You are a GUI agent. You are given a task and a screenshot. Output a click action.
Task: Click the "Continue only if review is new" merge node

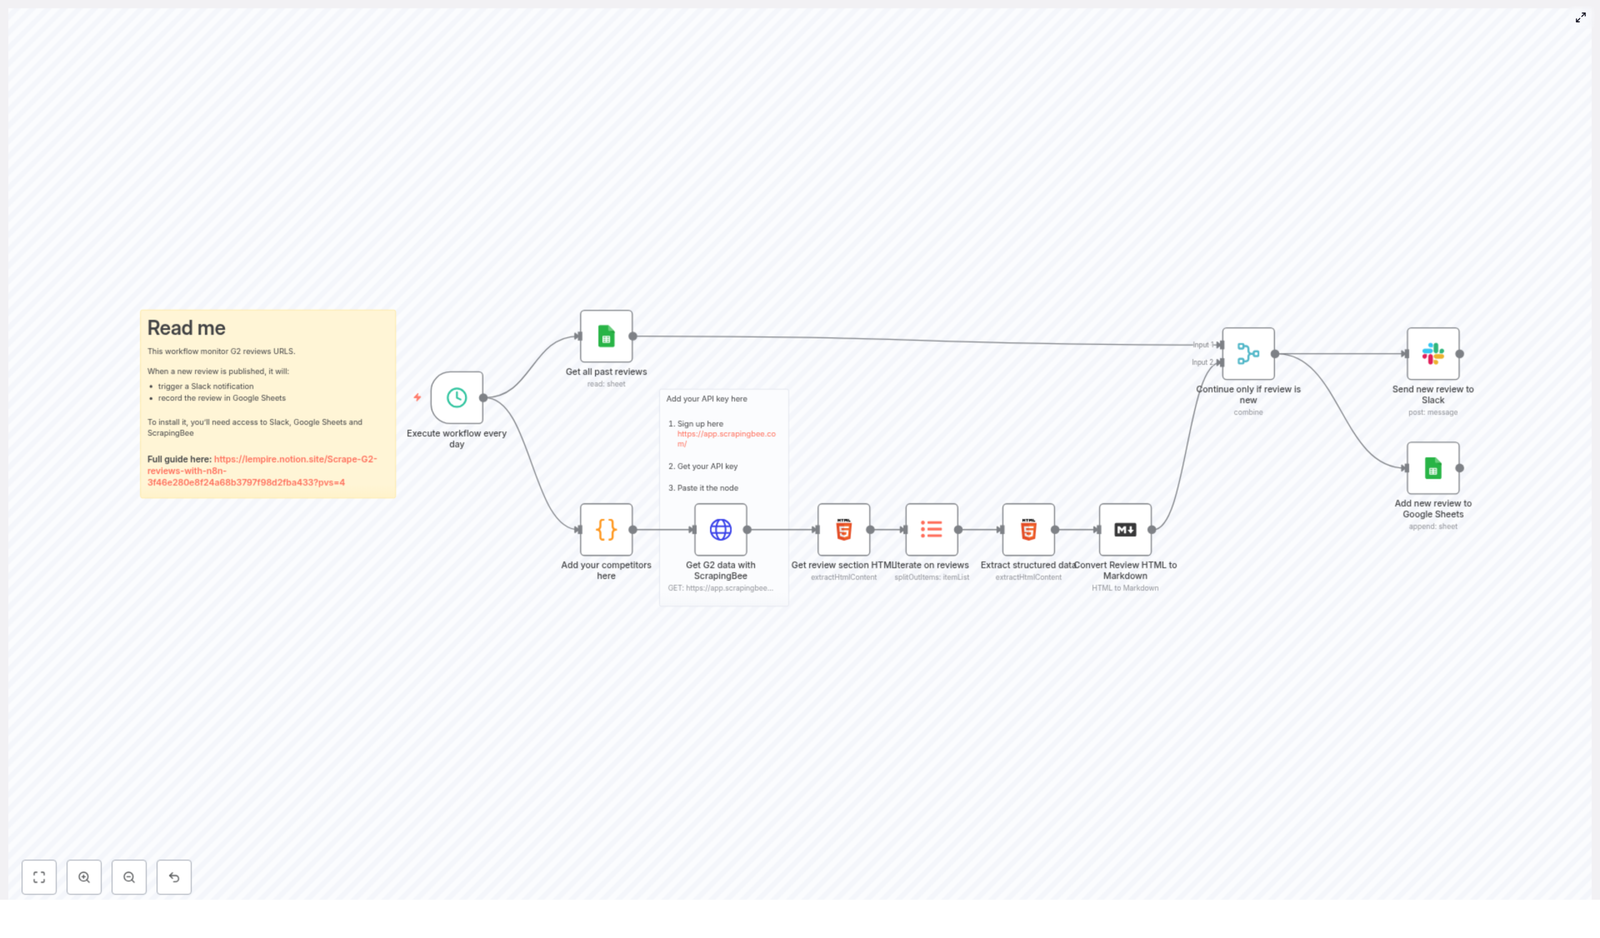pyautogui.click(x=1248, y=355)
